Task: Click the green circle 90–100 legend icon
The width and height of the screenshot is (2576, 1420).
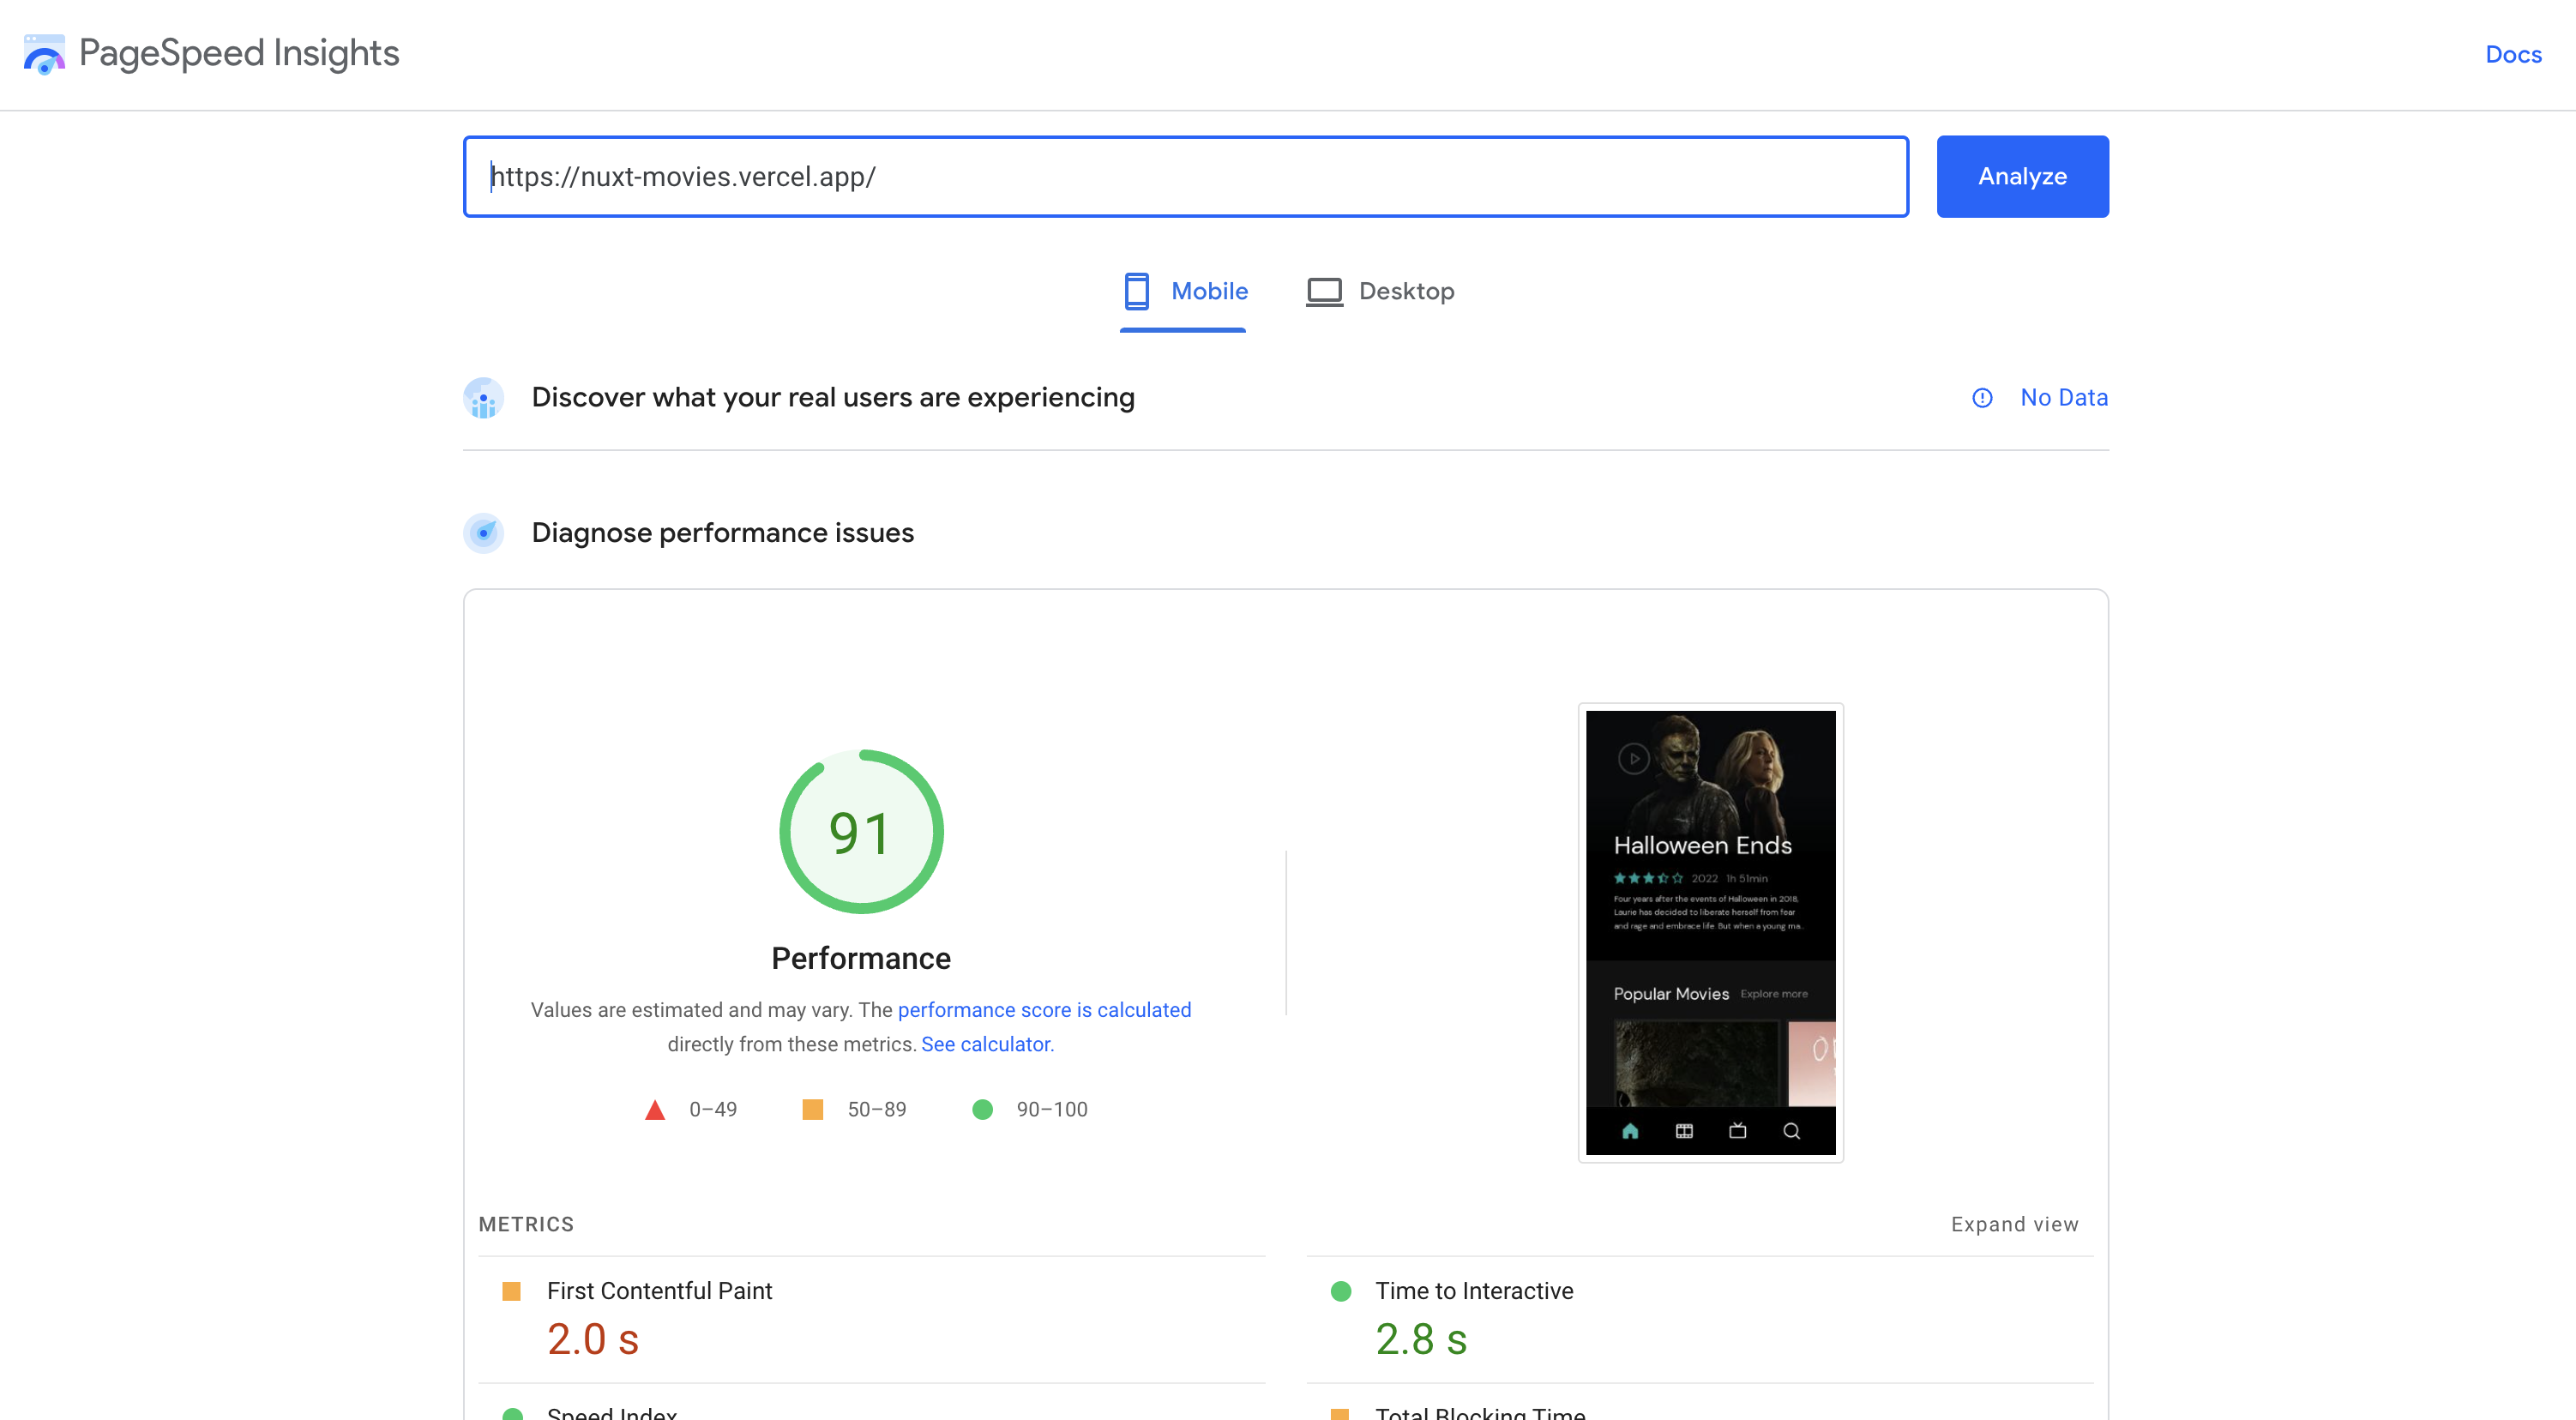Action: point(983,1110)
